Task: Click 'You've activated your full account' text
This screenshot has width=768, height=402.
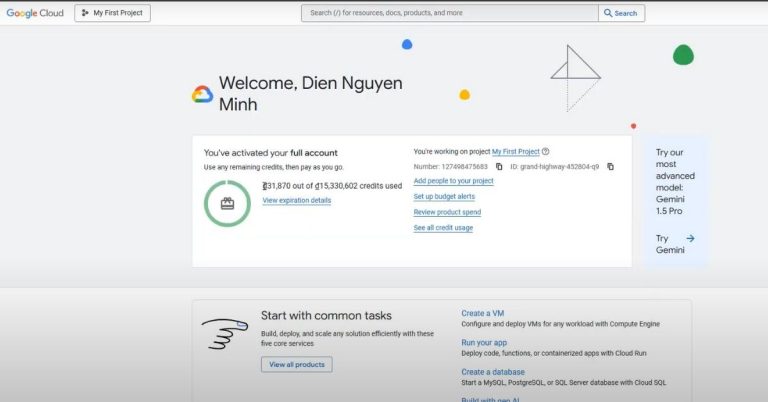Action: point(270,153)
